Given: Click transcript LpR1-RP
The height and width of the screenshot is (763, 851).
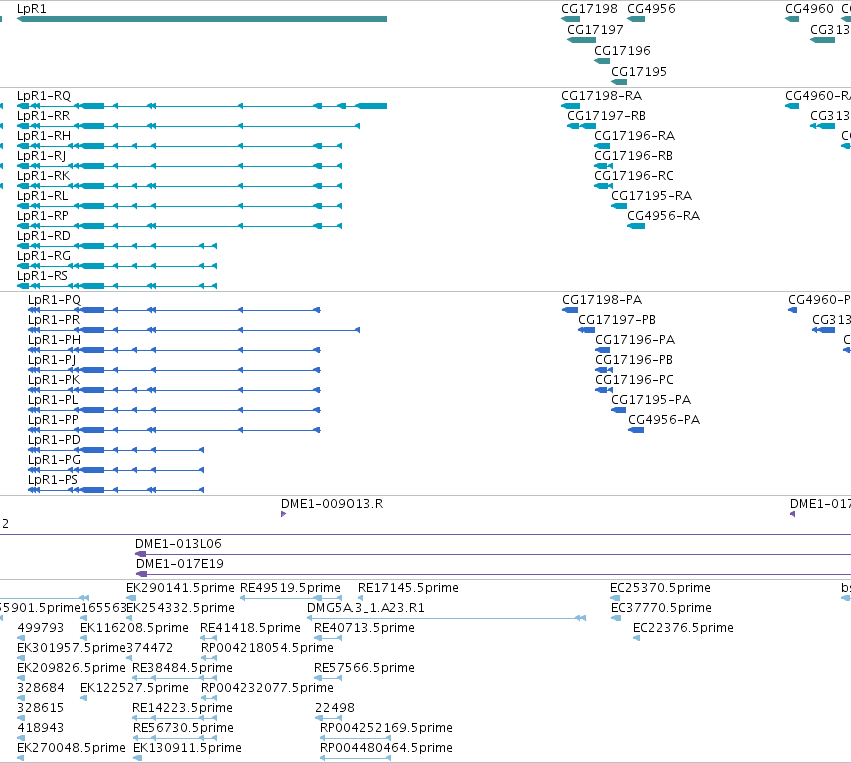Looking at the screenshot, I should pos(179,226).
